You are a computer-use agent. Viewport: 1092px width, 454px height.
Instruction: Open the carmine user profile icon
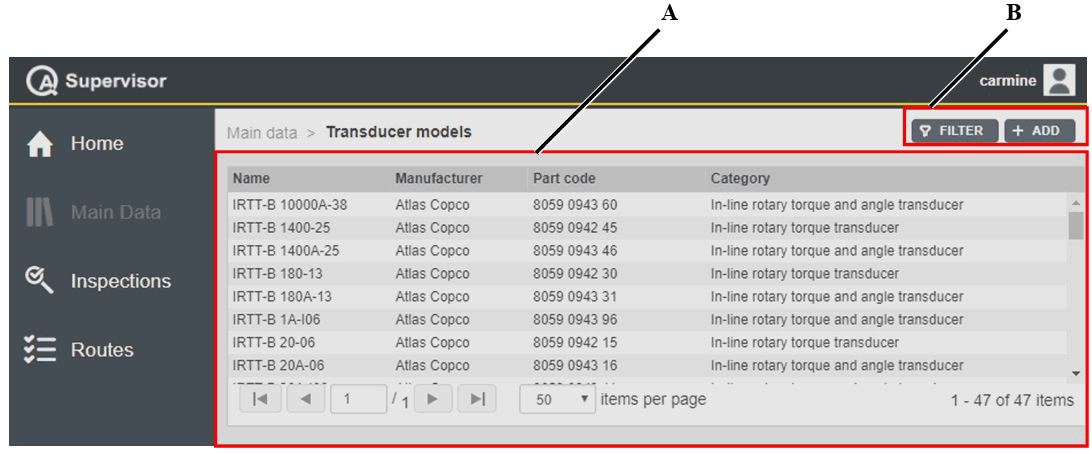tap(1058, 80)
